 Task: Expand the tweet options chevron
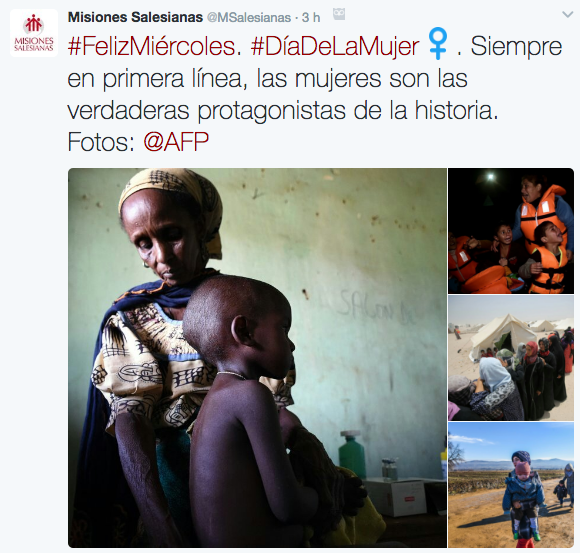567,15
